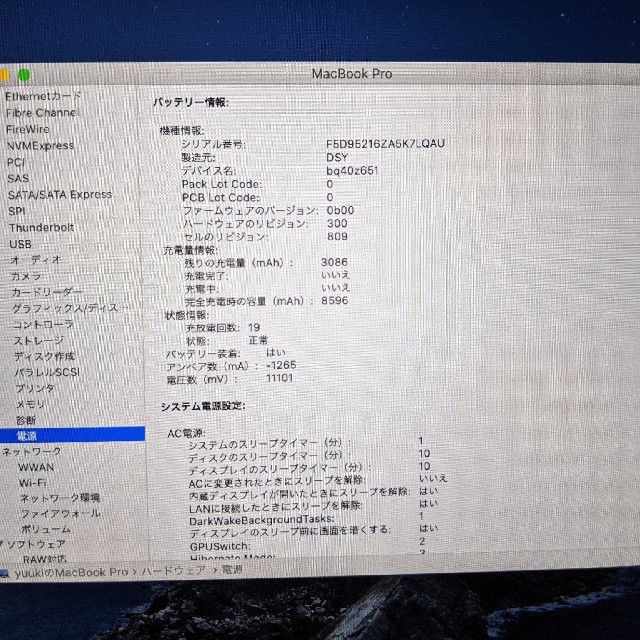Click manufacturer value DSY
Viewport: 640px width, 640px height.
click(x=337, y=158)
